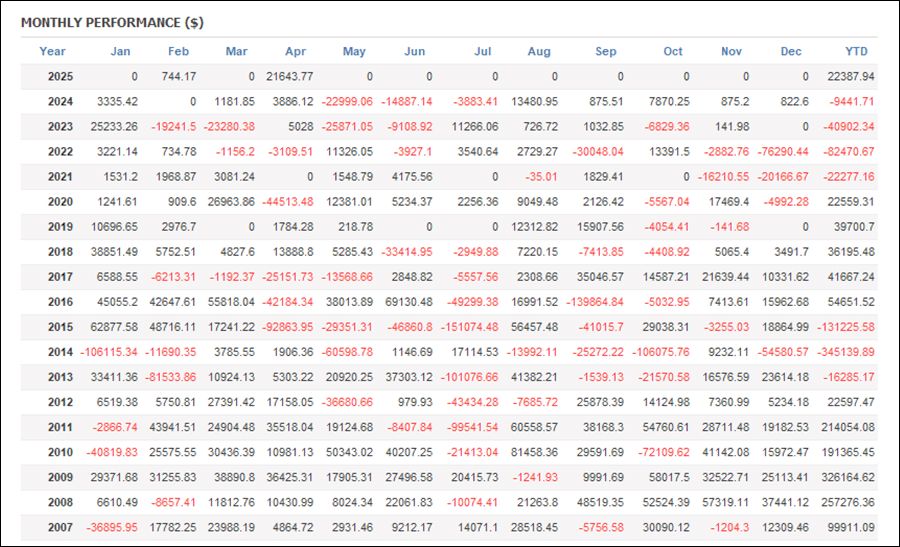Click the 2015 Jul value -151074.48
900x547 pixels.
(x=470, y=327)
